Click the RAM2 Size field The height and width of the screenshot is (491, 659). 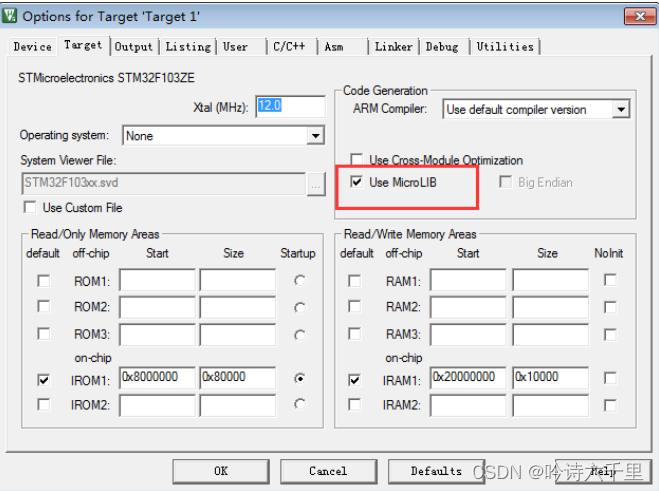click(x=551, y=307)
